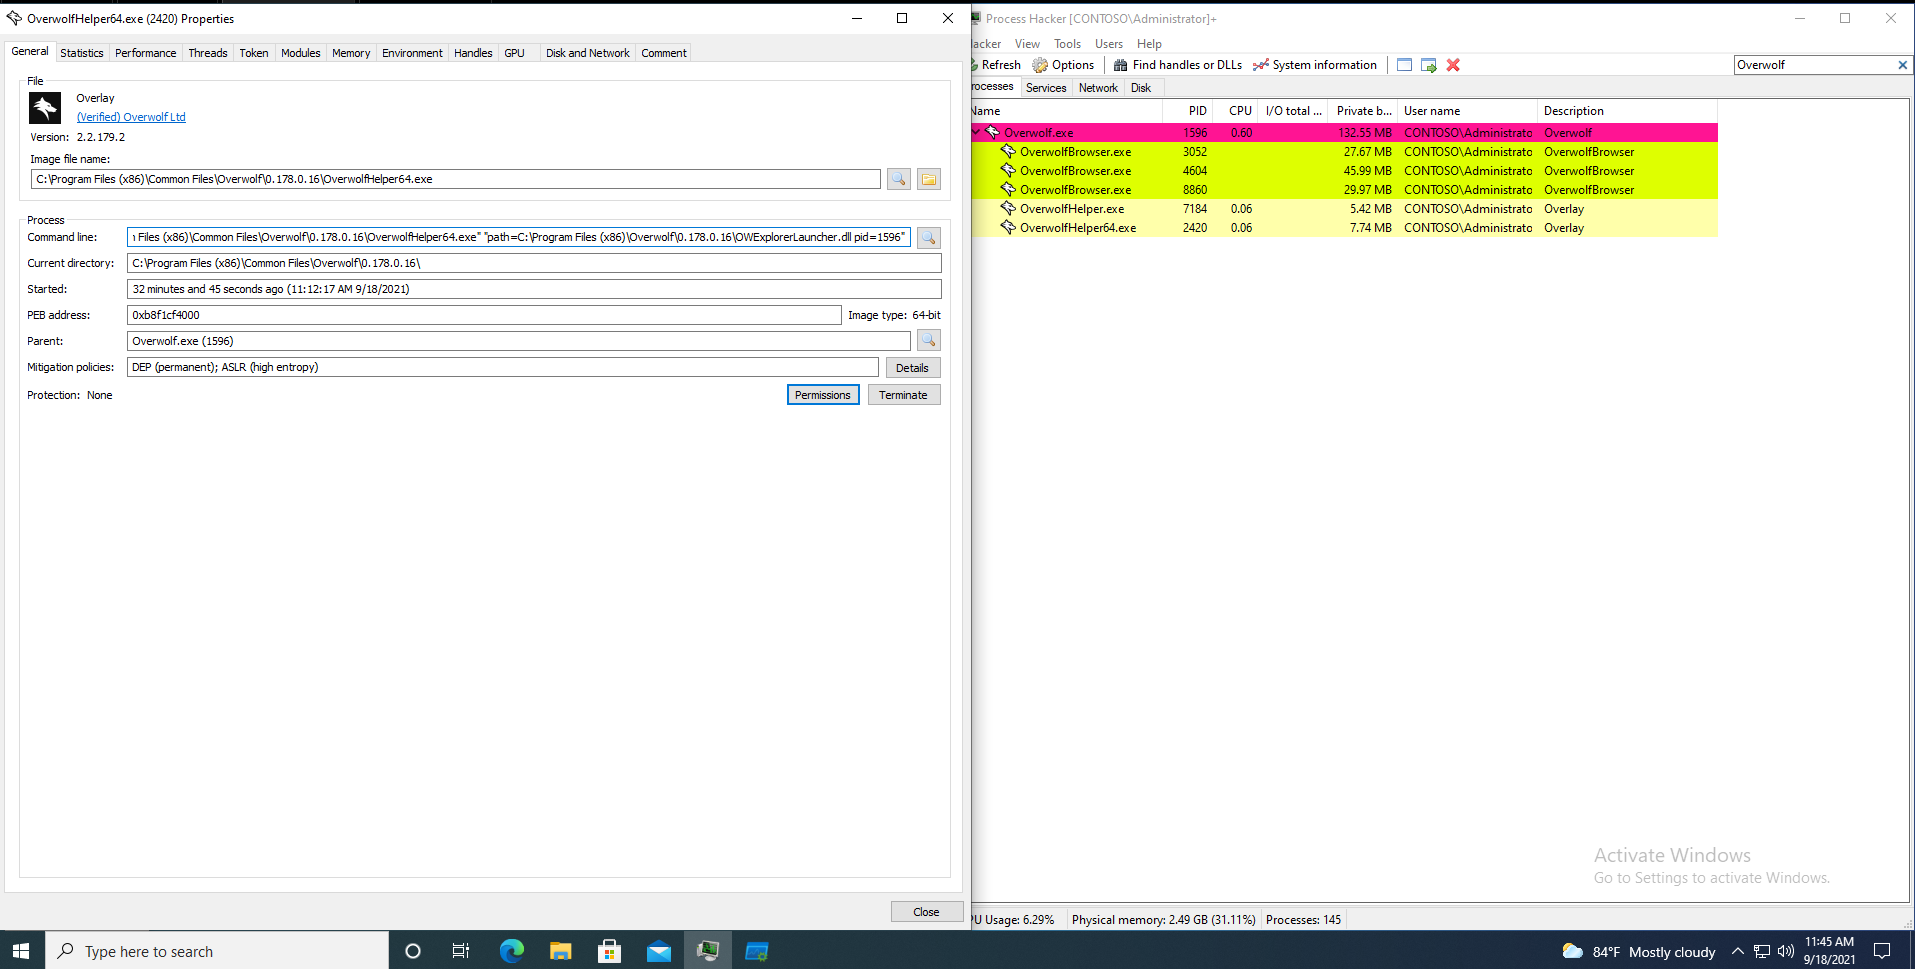Open the Disk and Network tab
Screen dimensions: 1915x969
point(588,53)
